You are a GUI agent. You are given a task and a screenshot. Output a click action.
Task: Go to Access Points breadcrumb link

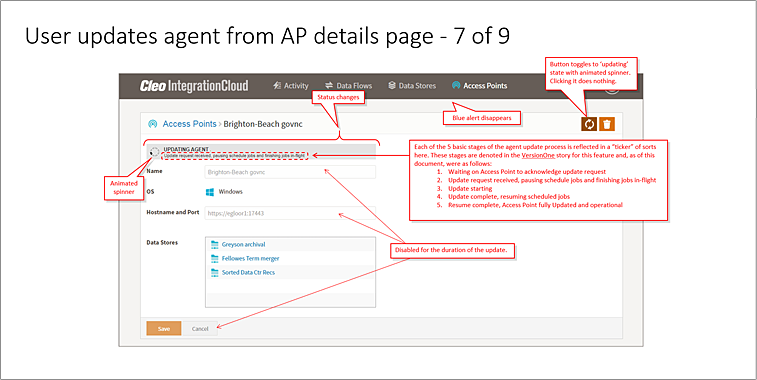pos(189,124)
